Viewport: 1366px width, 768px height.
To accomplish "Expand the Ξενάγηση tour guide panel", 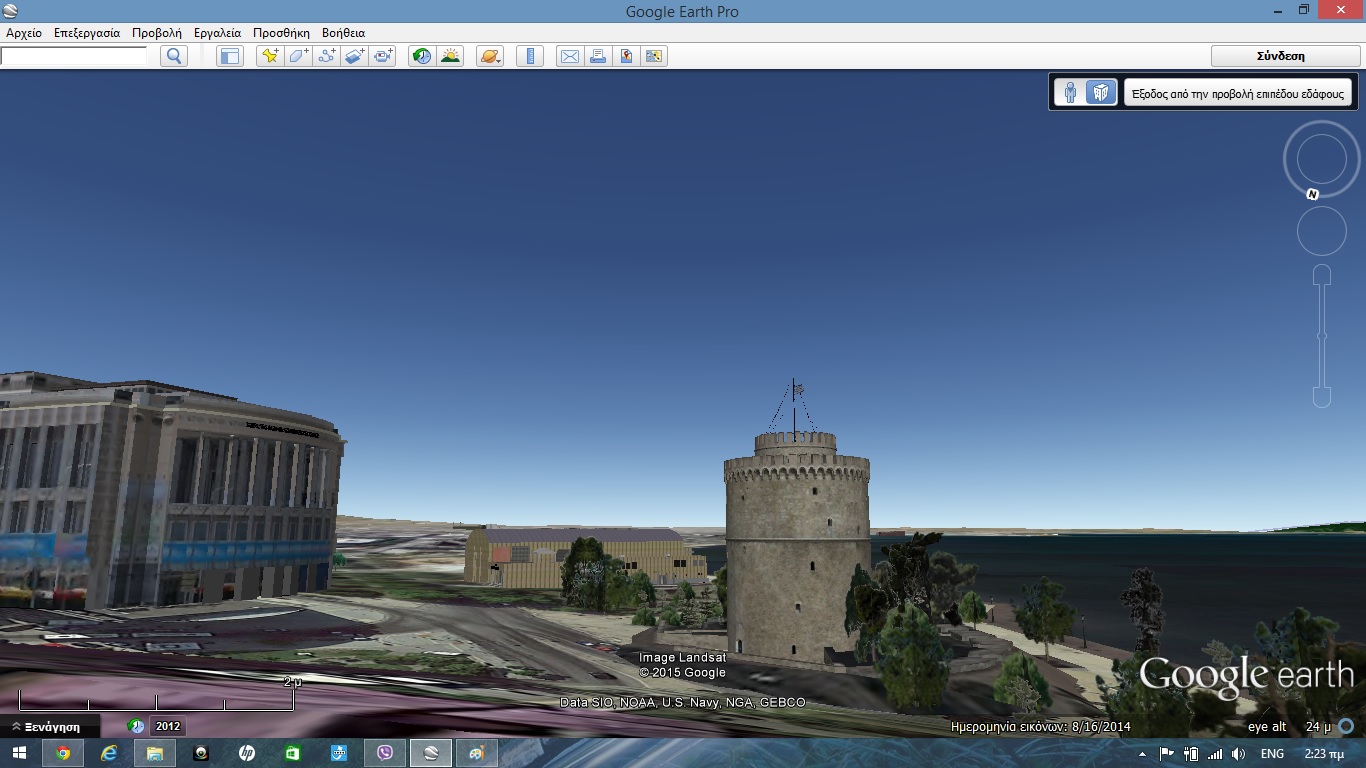I will coord(50,726).
